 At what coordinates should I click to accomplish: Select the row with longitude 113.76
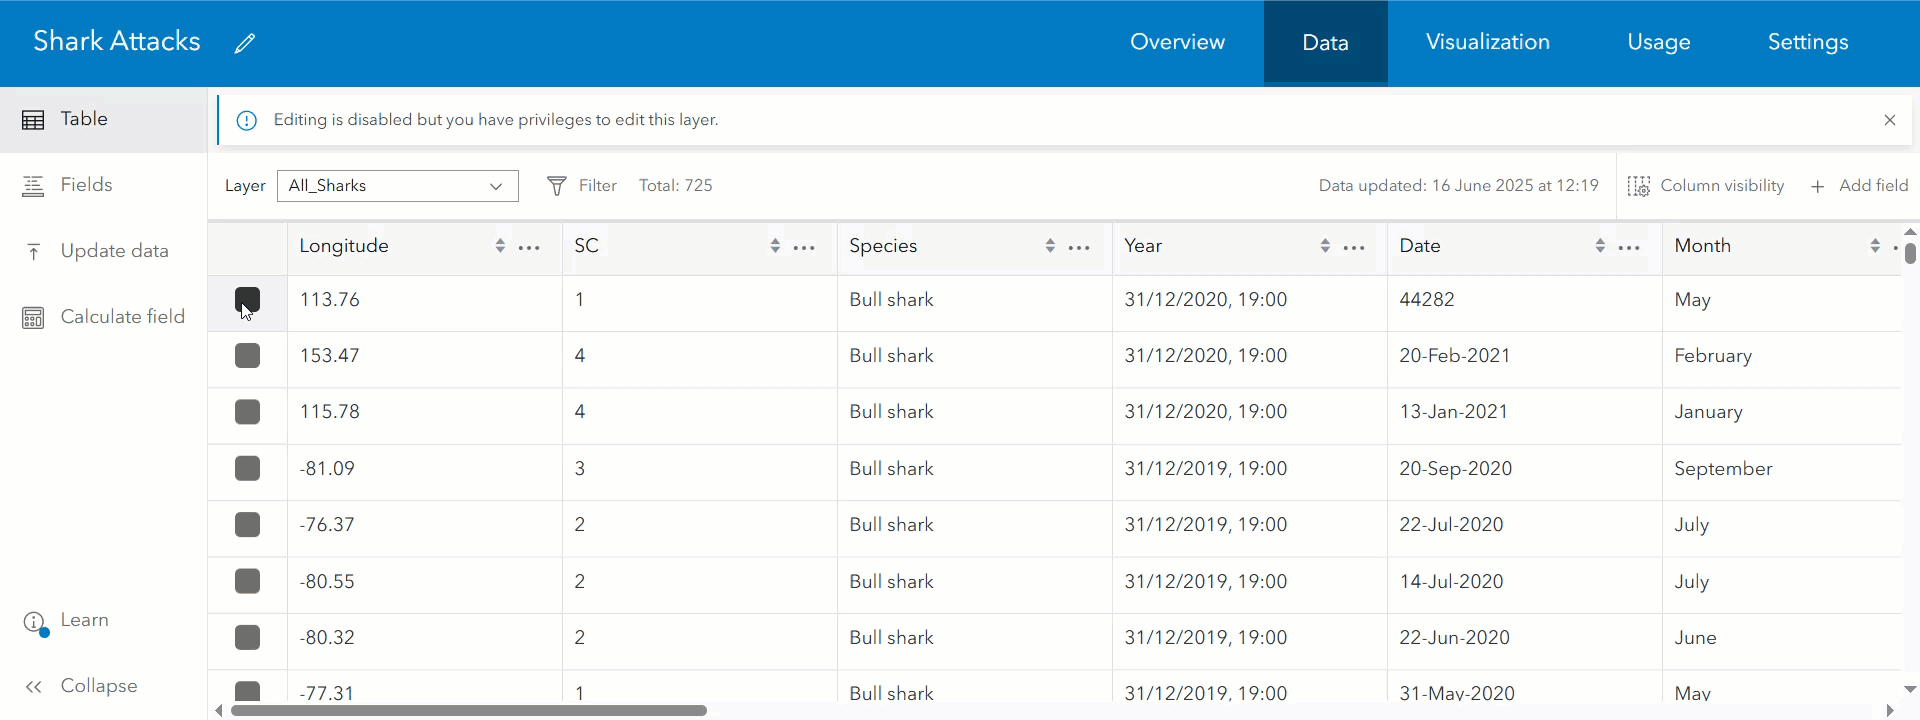(x=247, y=300)
